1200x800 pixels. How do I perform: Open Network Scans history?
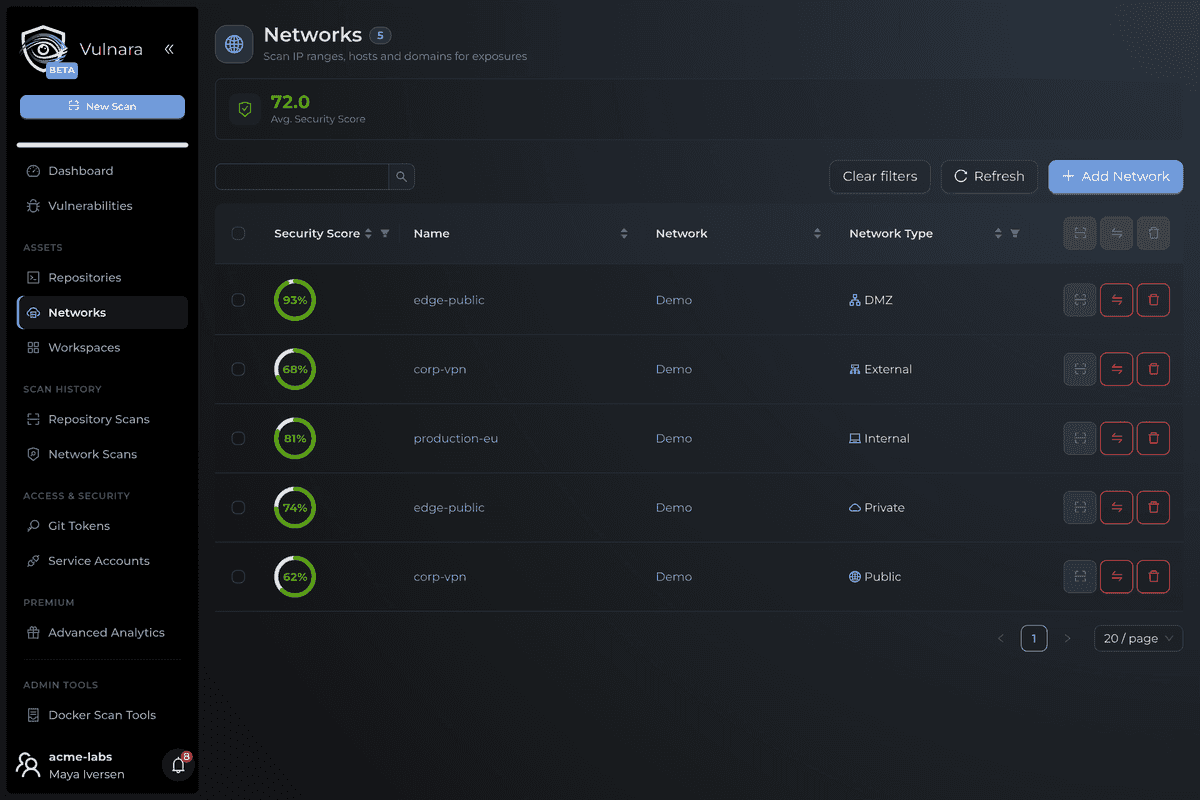point(102,455)
